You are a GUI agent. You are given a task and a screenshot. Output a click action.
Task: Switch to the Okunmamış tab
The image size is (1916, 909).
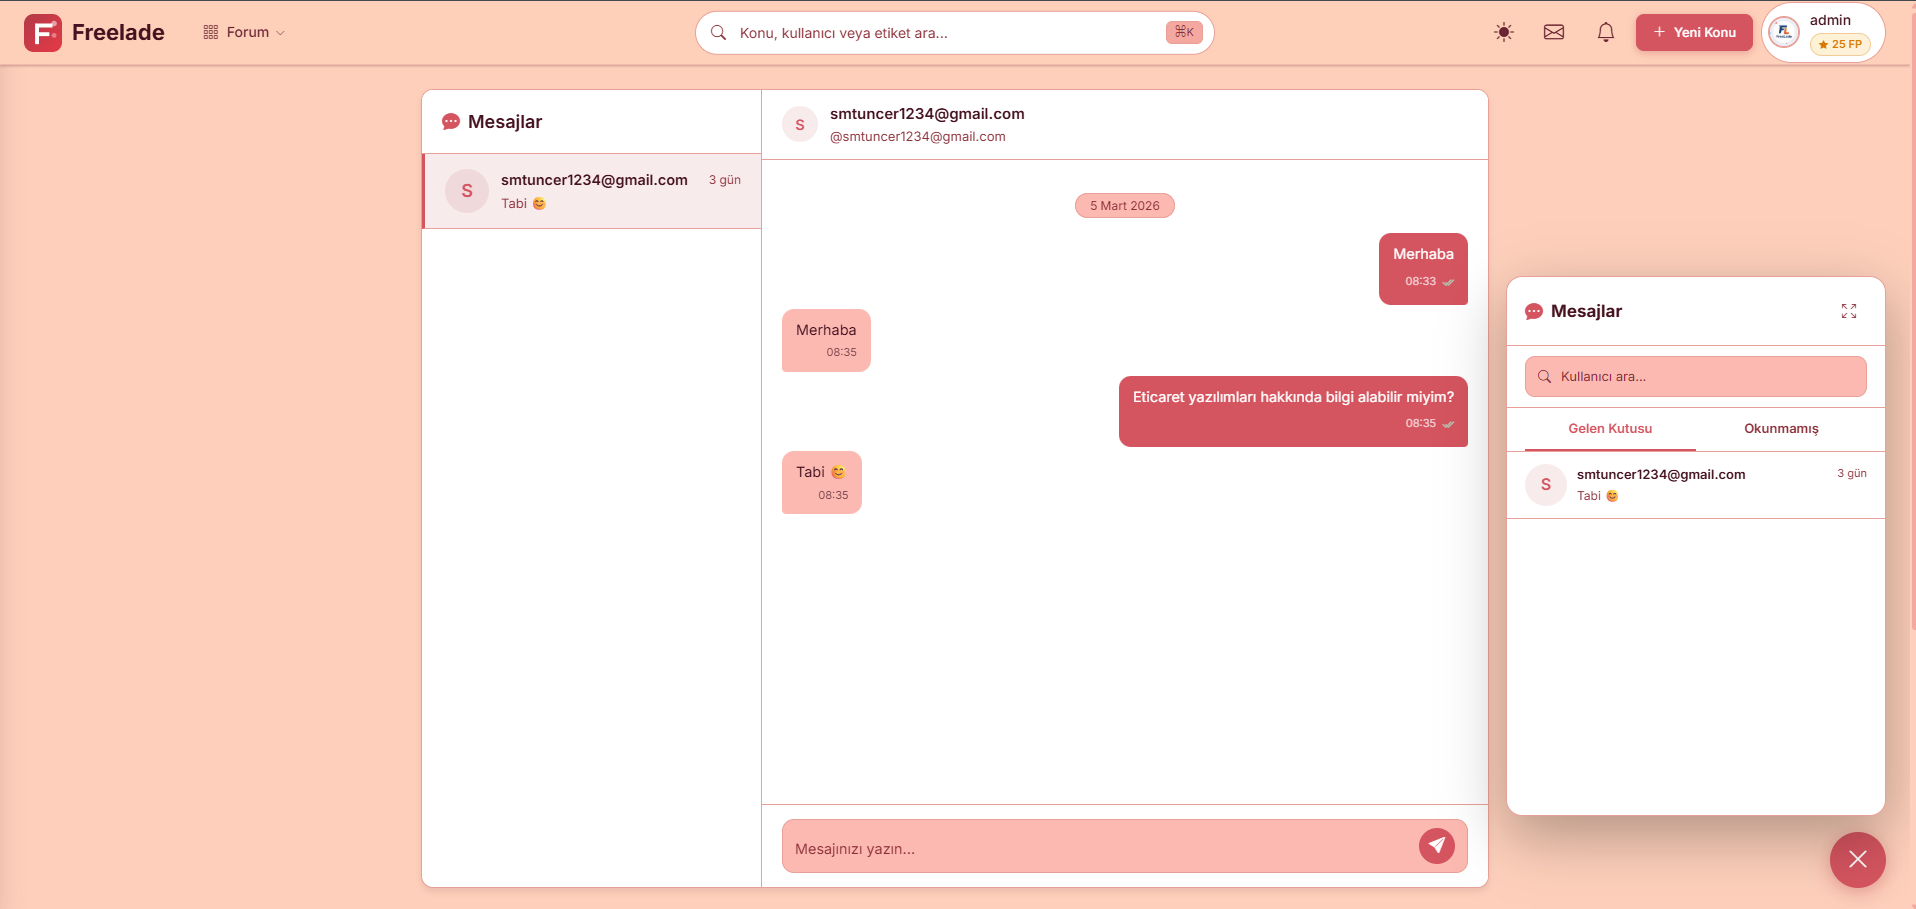(1781, 429)
